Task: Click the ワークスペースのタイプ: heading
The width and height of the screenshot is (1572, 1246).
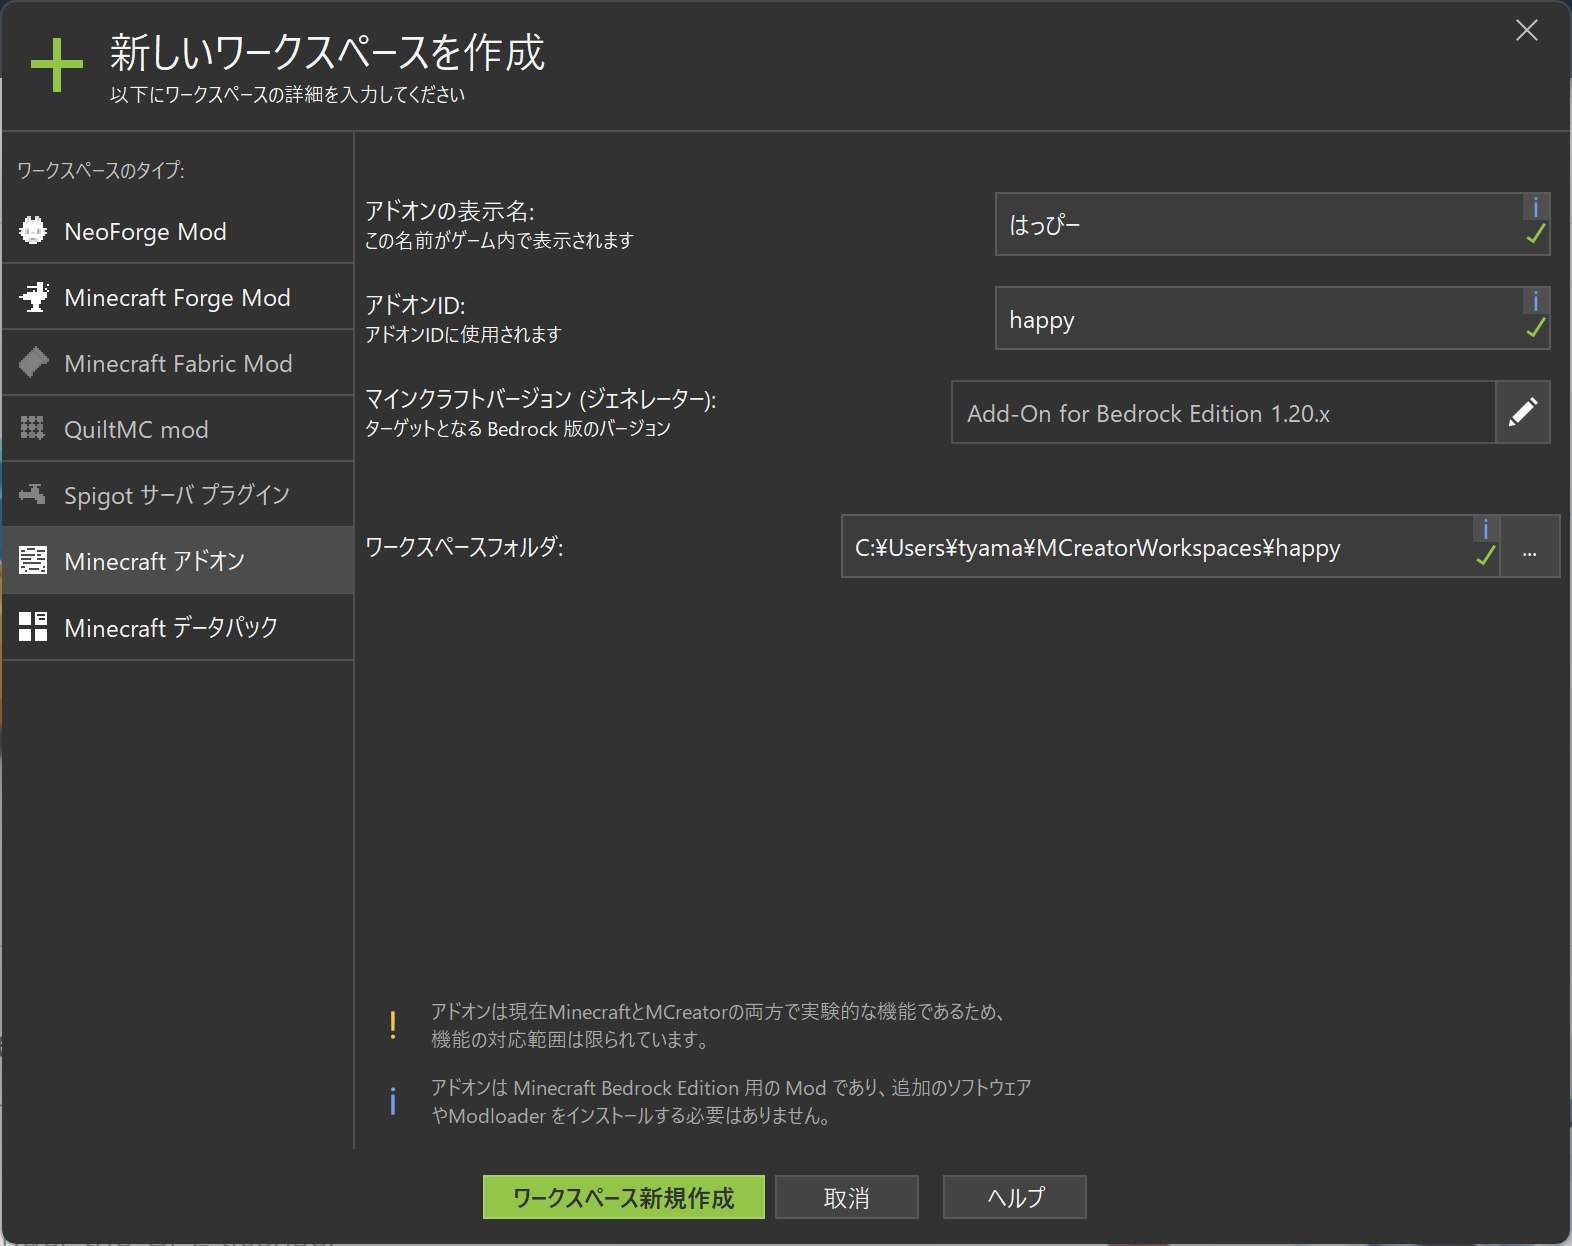Action: (101, 170)
